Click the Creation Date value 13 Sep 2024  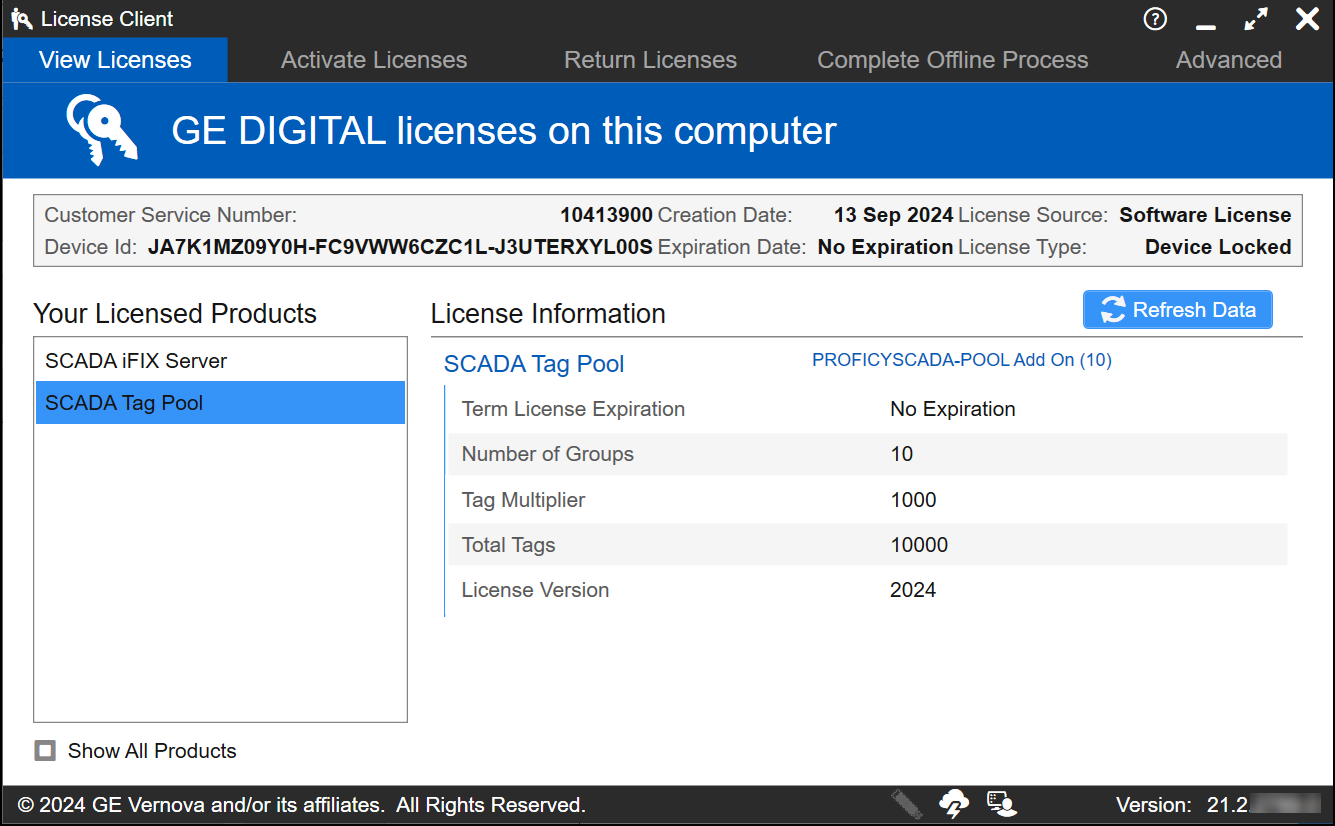click(x=894, y=215)
